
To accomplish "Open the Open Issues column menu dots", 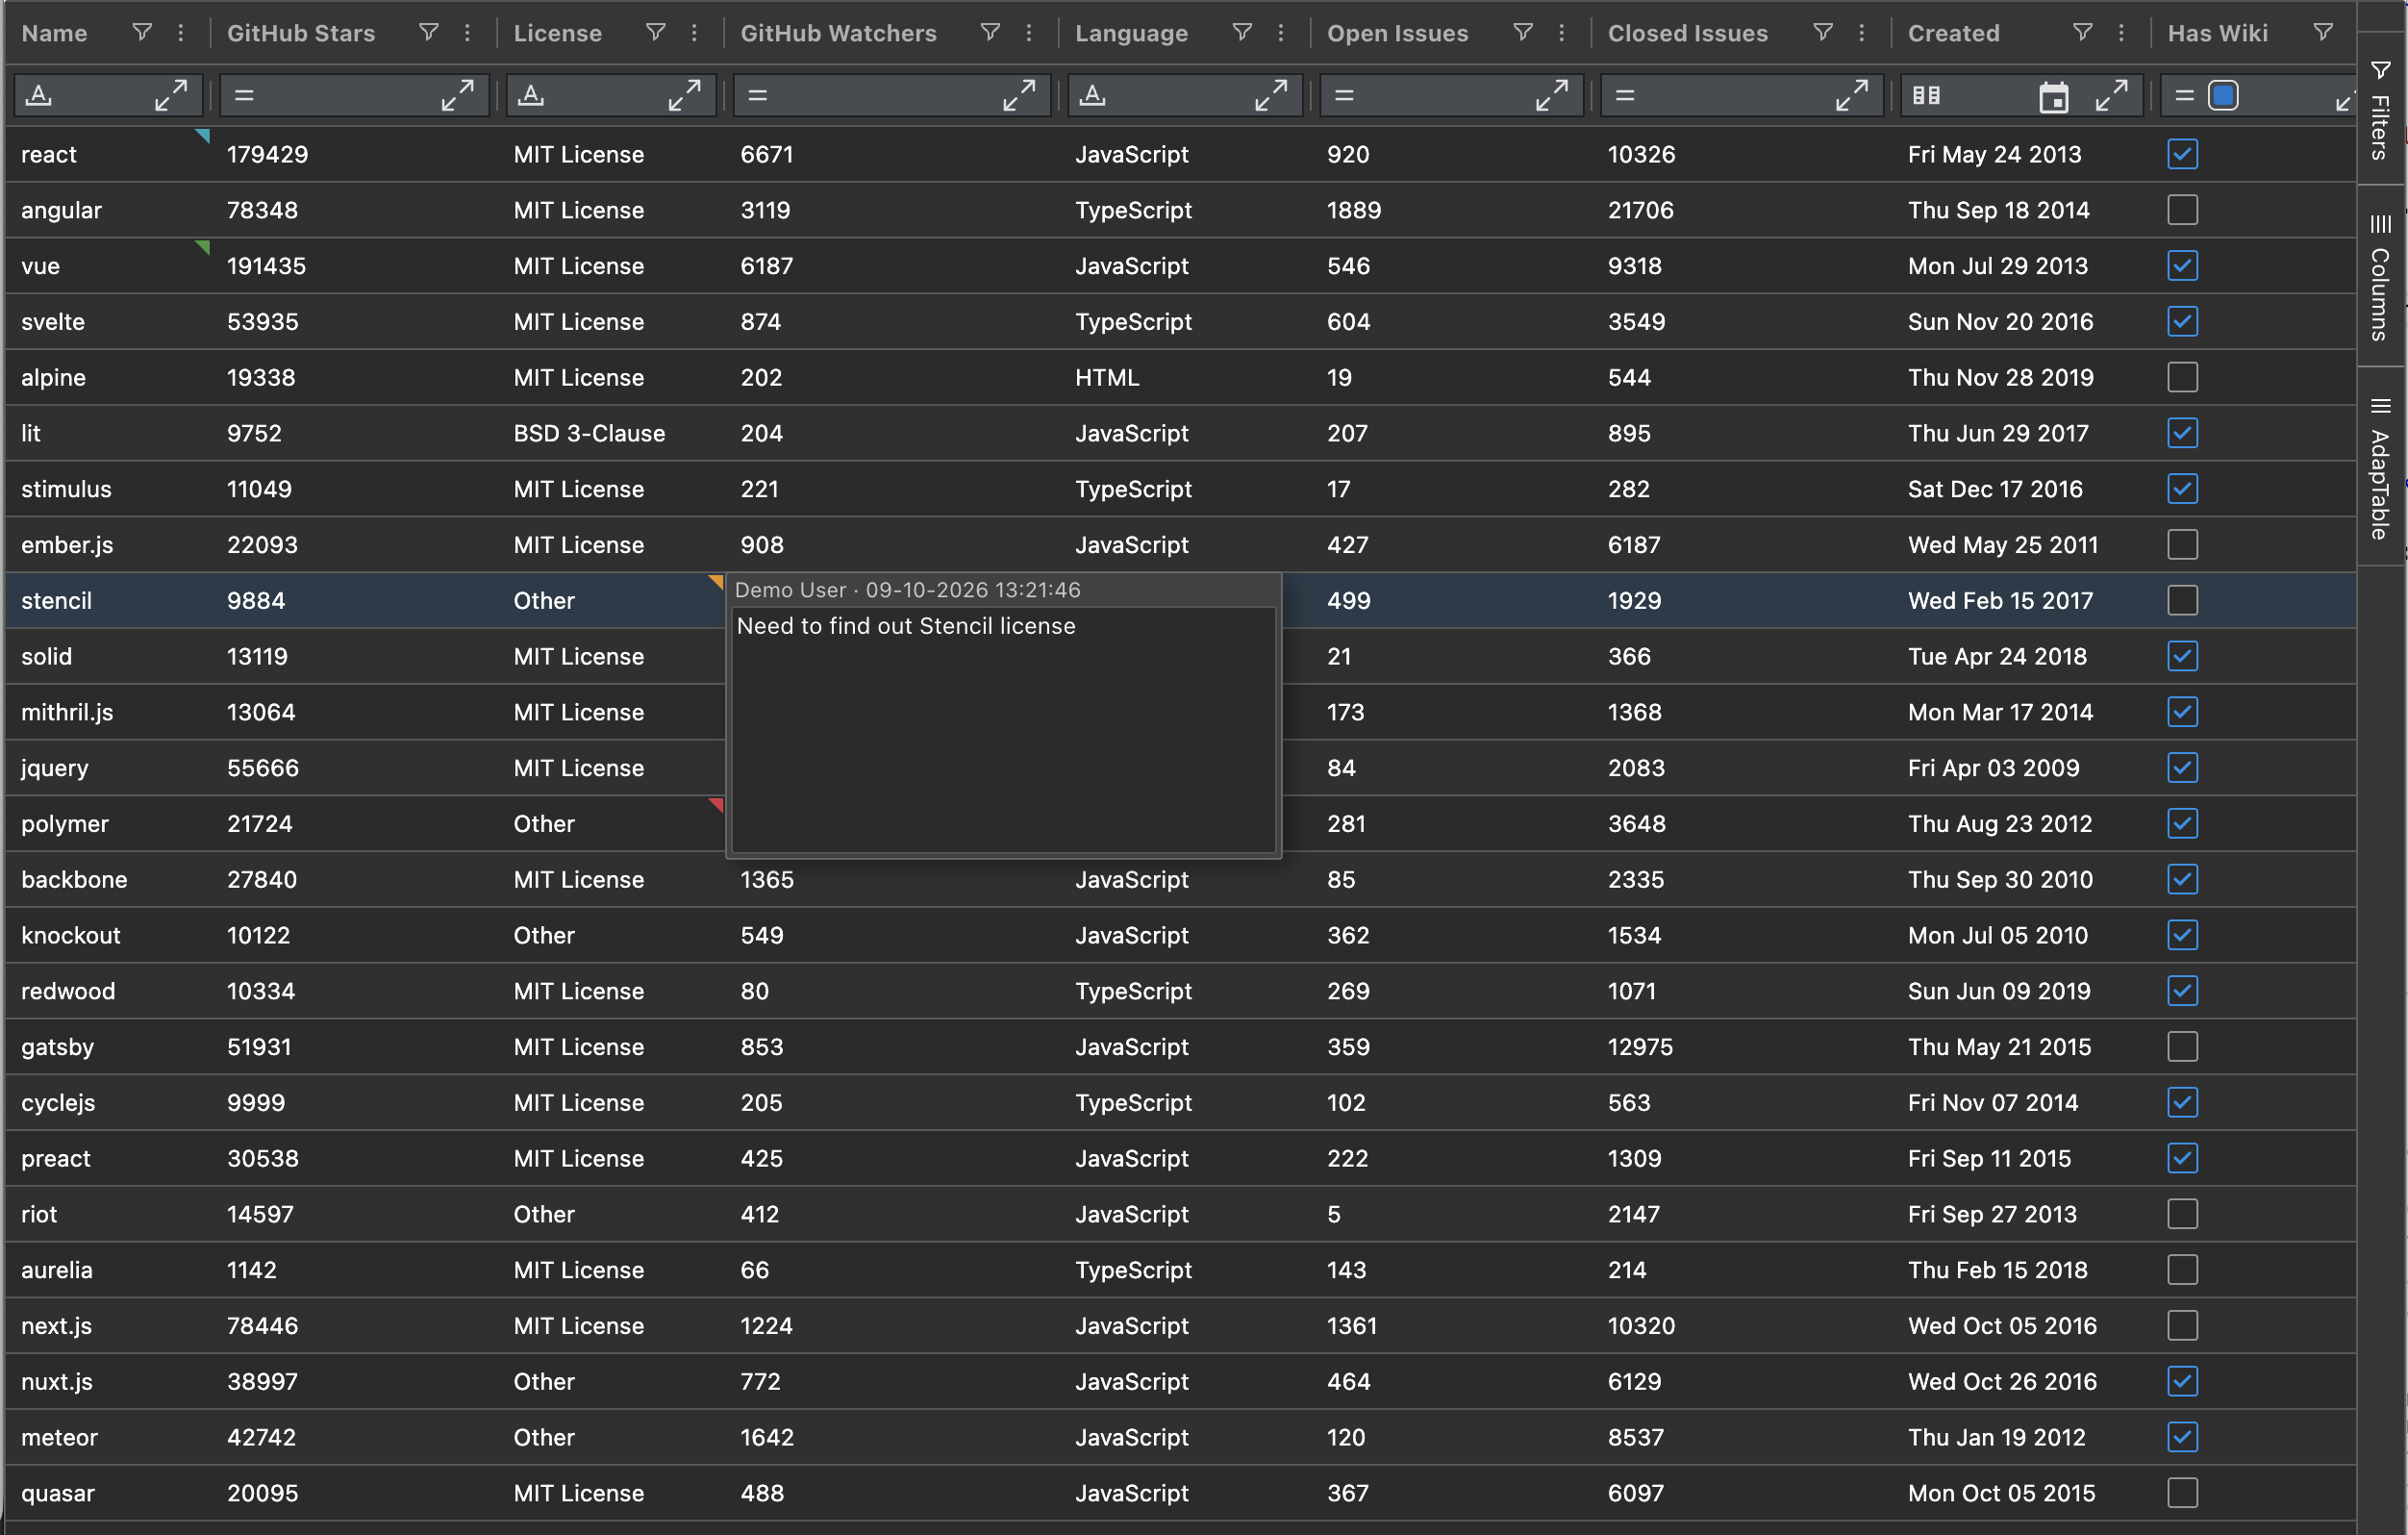I will (x=1562, y=33).
